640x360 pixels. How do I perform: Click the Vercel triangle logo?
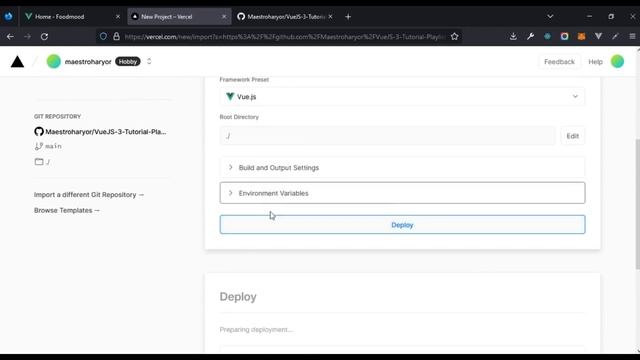[17, 62]
